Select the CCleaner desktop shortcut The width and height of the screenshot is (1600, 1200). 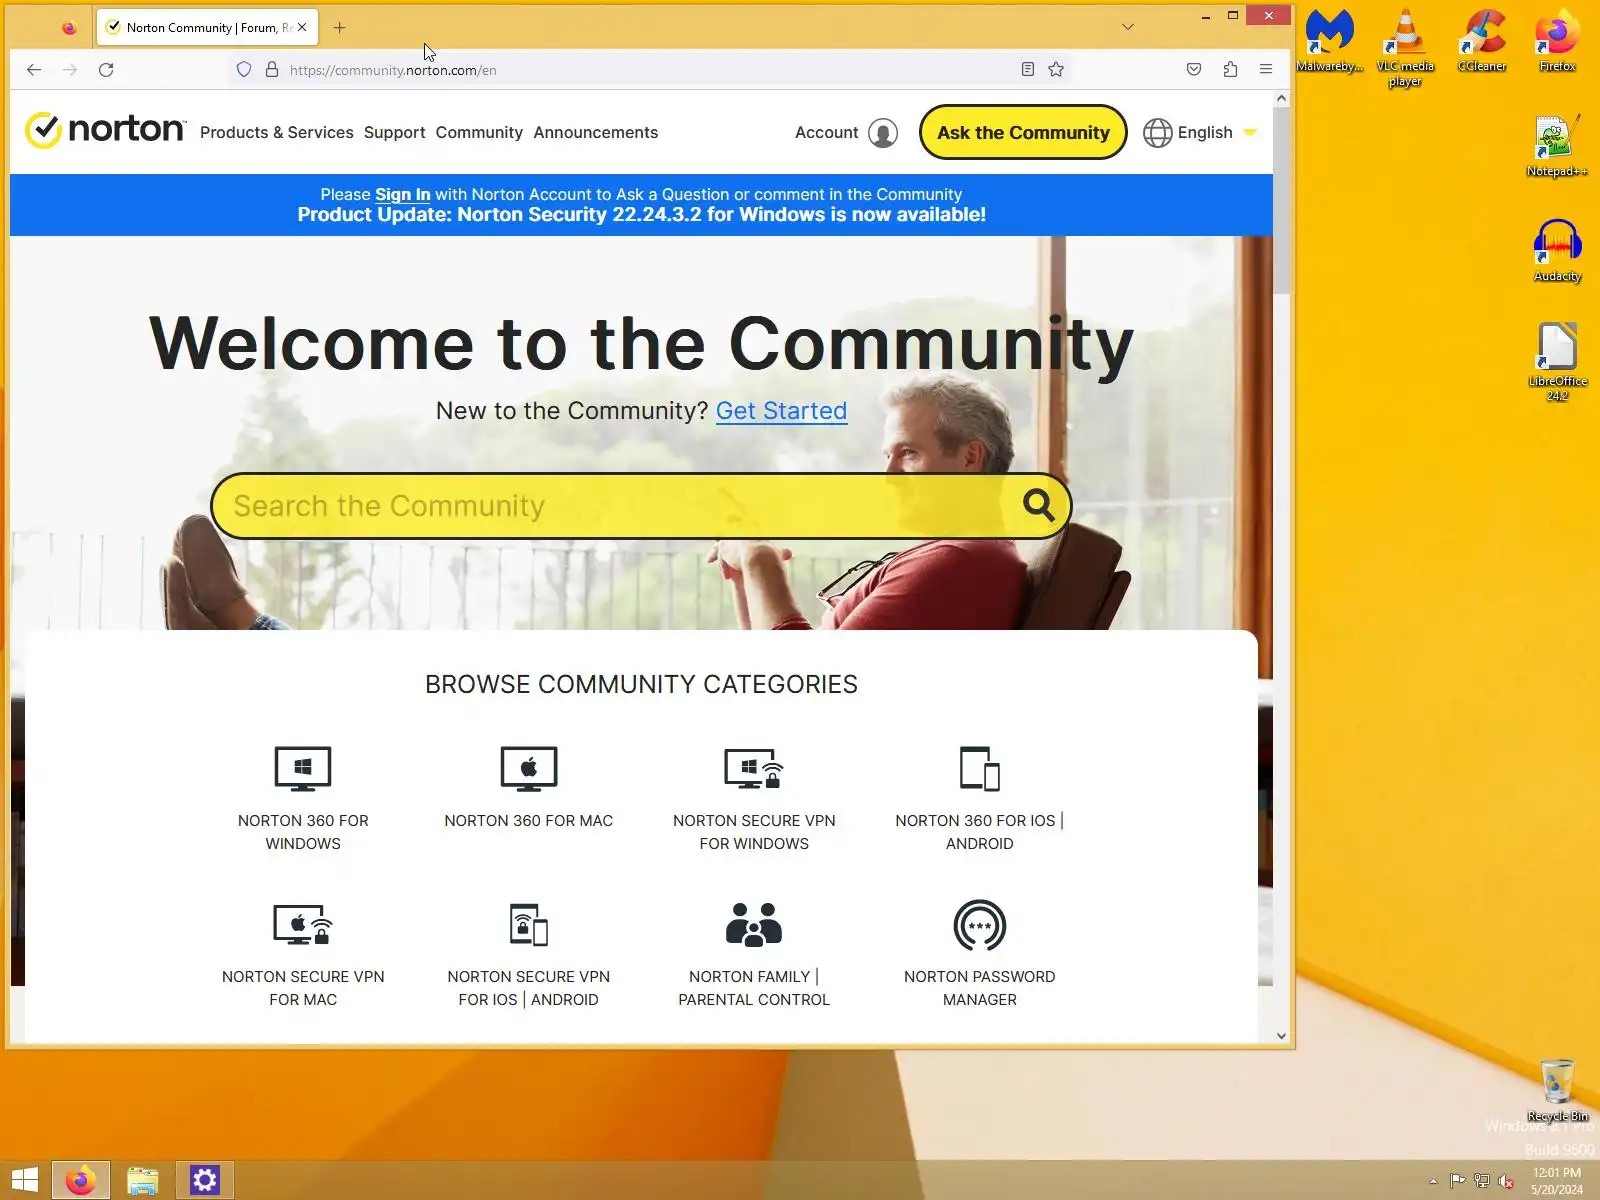pyautogui.click(x=1482, y=42)
